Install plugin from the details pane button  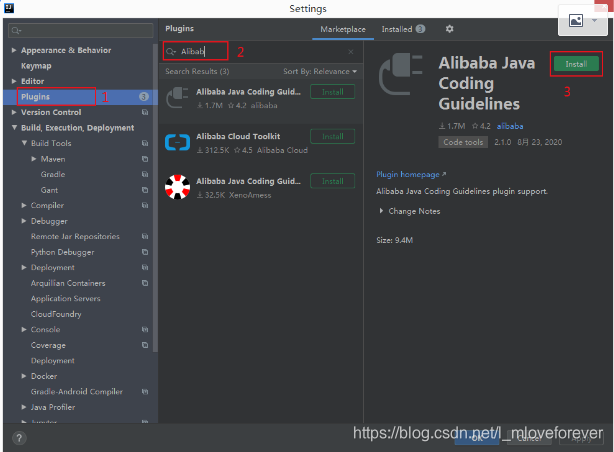point(576,64)
